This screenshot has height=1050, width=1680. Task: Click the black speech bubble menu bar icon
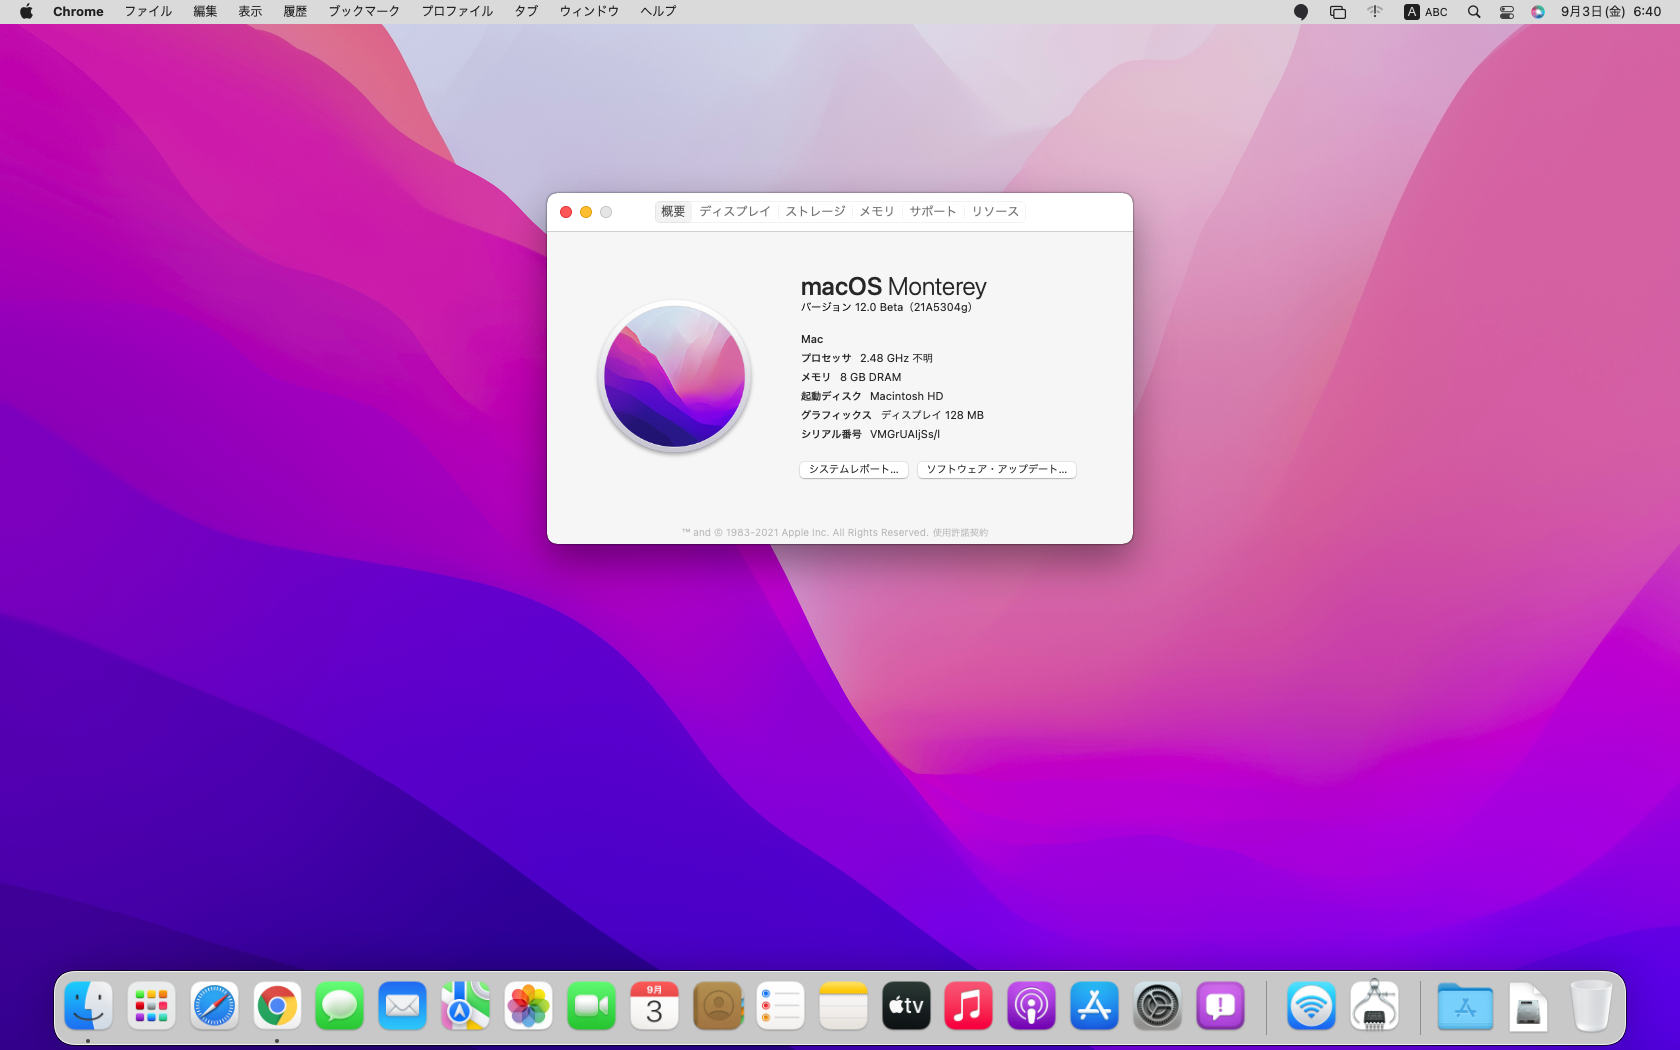[1301, 12]
